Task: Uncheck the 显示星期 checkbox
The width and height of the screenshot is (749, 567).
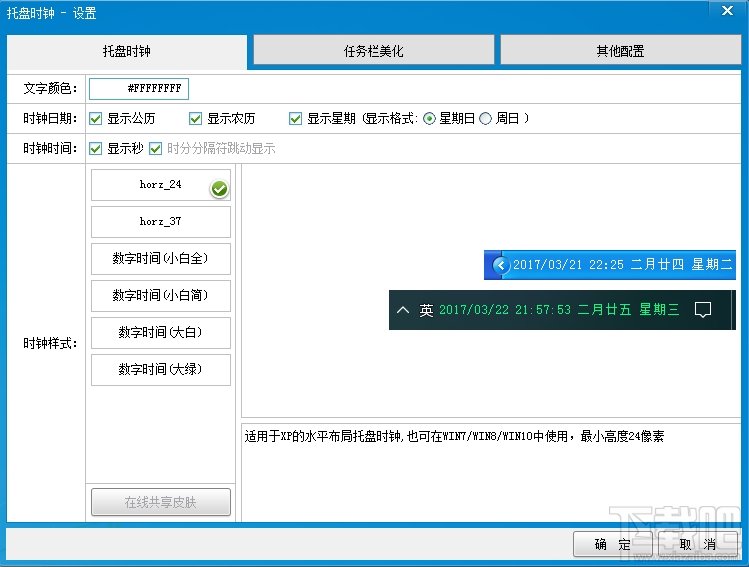Action: click(x=295, y=118)
